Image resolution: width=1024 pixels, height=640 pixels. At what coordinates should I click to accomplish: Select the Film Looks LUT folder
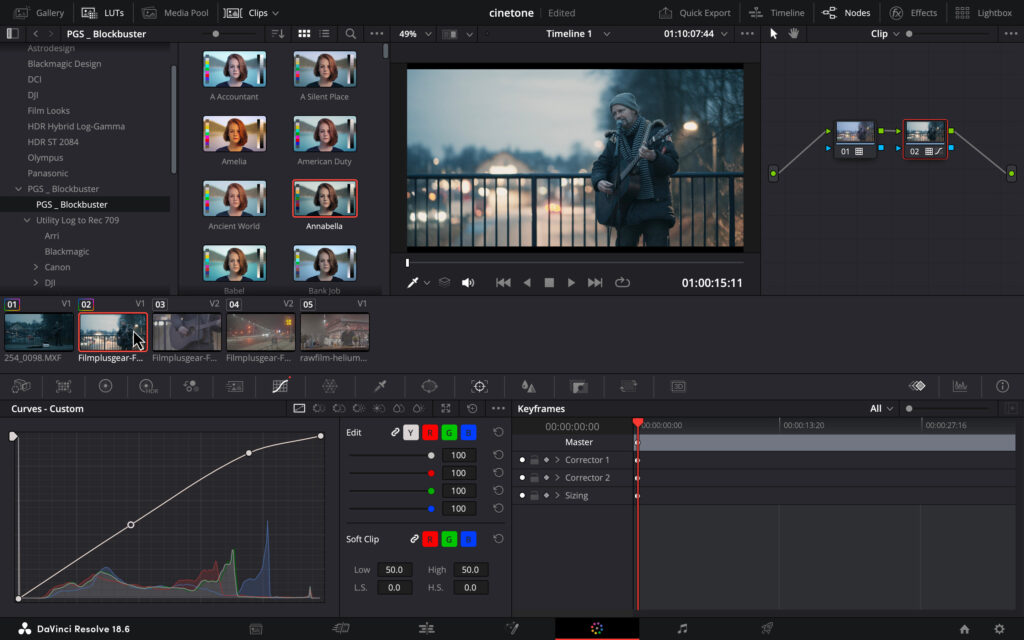tap(48, 111)
